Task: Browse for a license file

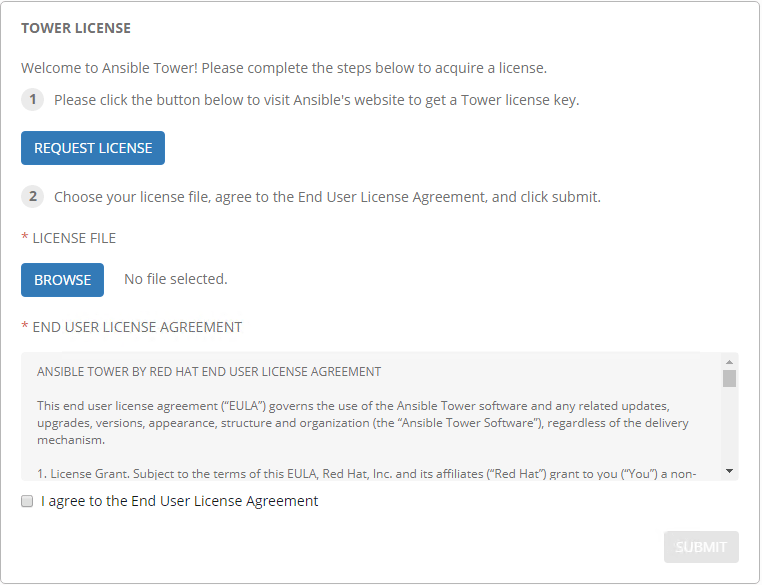Action: coord(62,280)
